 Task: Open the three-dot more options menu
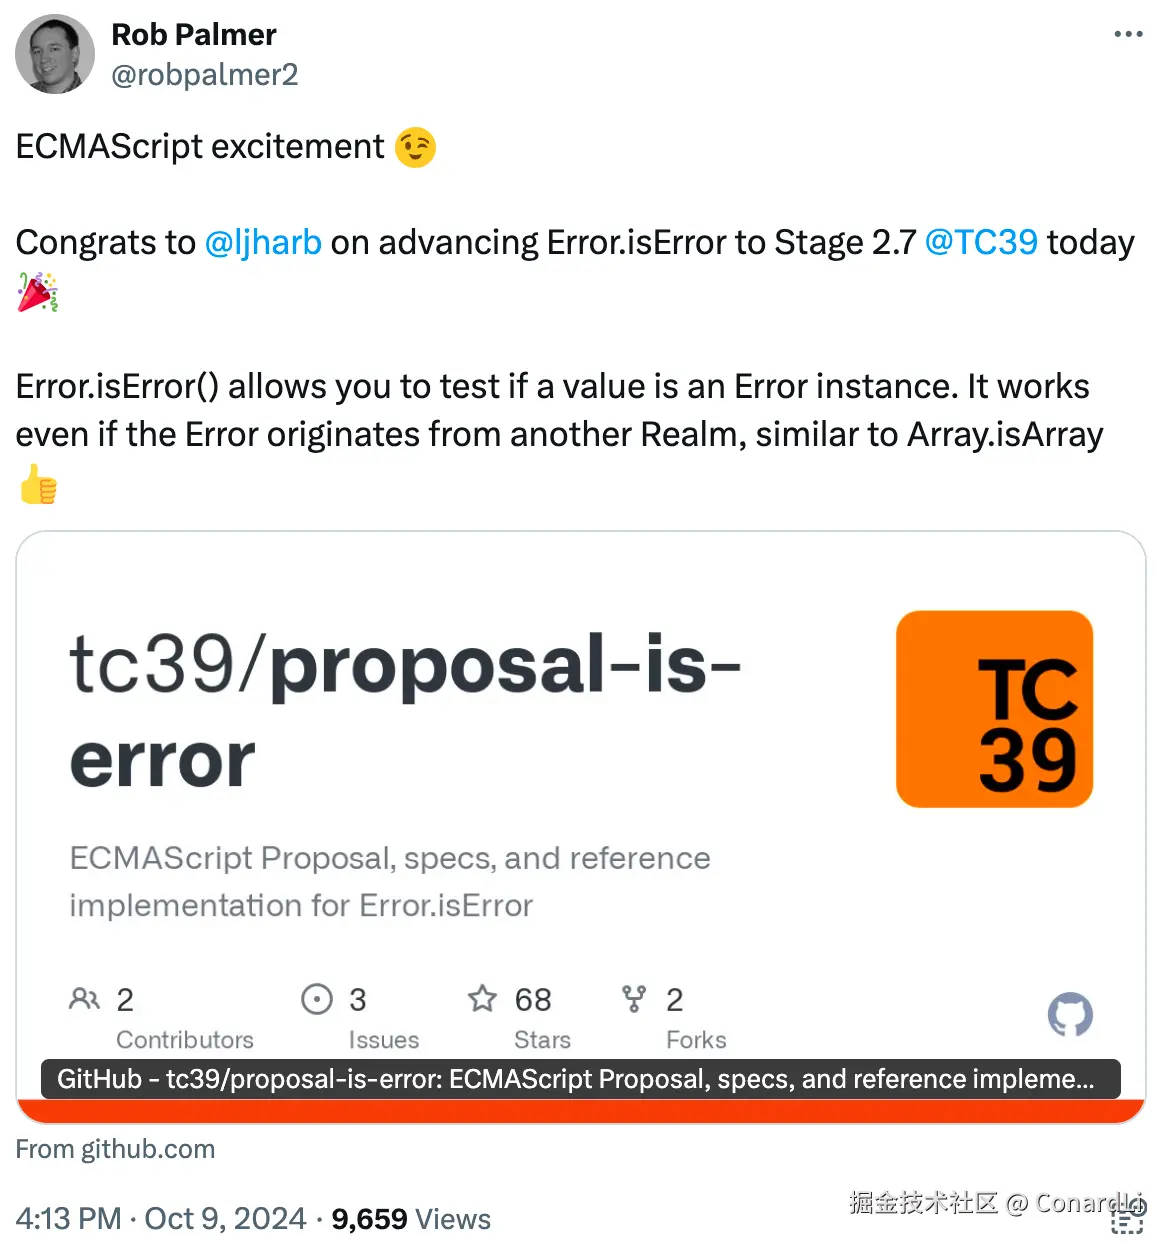click(1128, 34)
